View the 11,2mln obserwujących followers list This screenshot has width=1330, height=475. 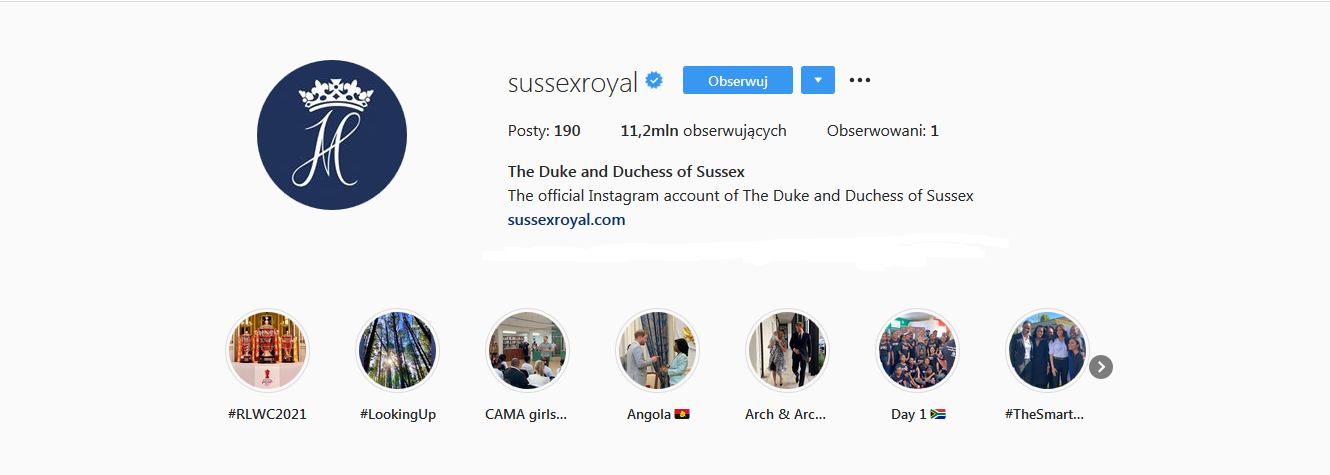click(x=704, y=131)
